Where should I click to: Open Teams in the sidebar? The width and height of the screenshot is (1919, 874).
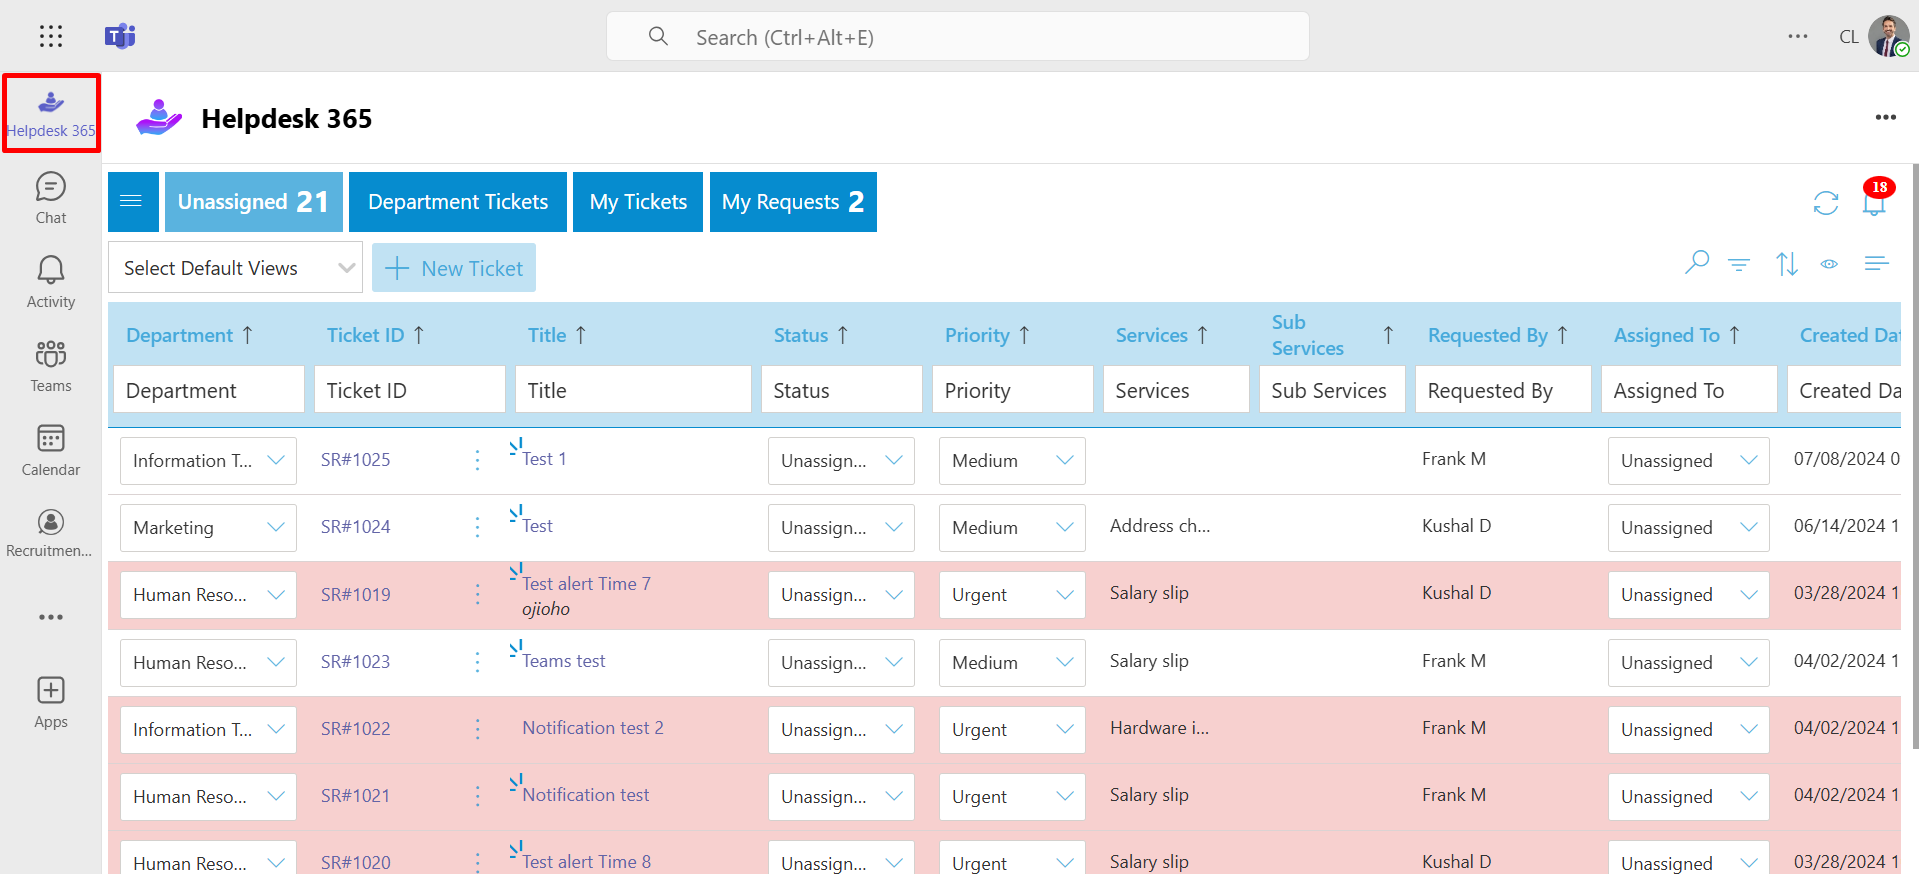point(51,366)
